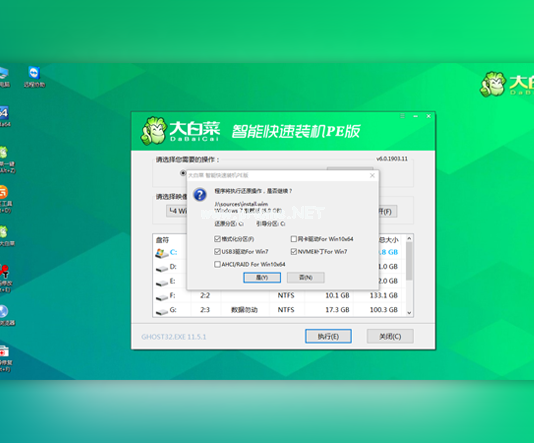Viewport: 534px width, 443px height.
Task: Toggle USB3 driver For Win7 checkbox
Action: (x=217, y=252)
